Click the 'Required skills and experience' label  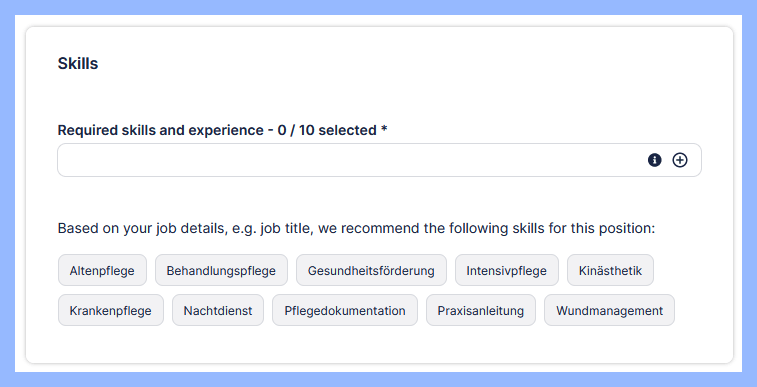tap(161, 130)
